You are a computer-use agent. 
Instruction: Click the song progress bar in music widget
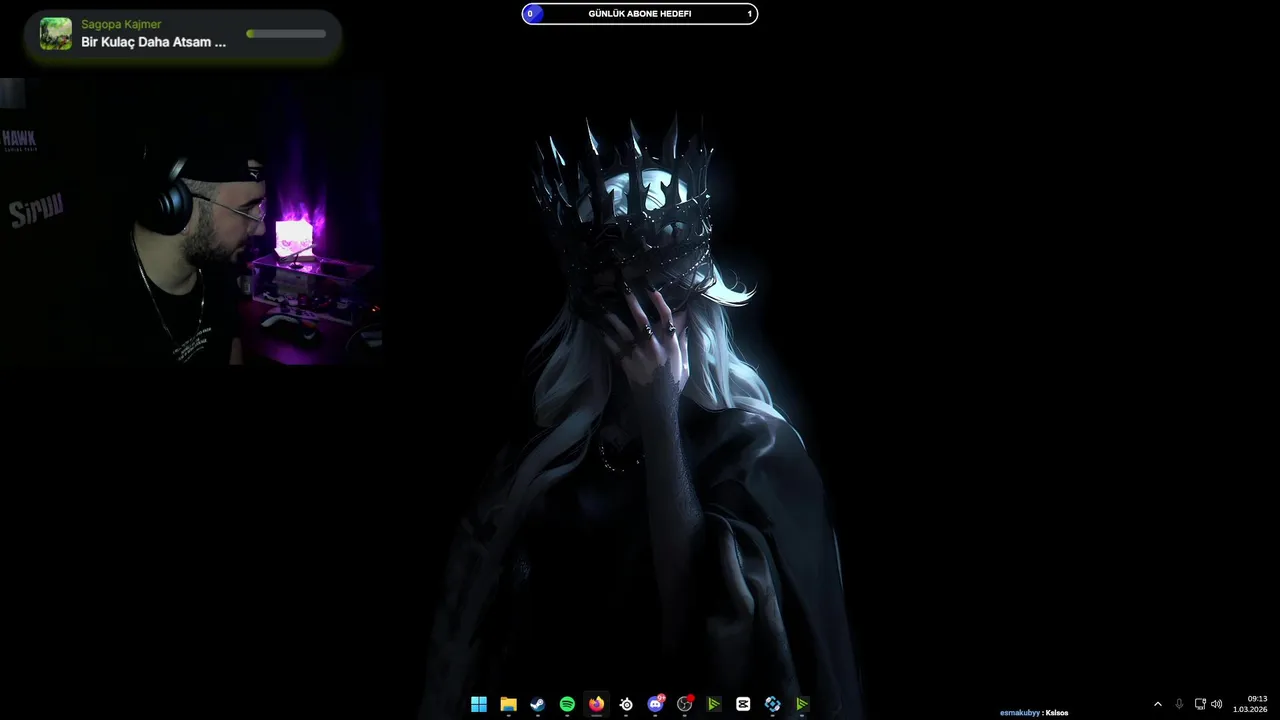[286, 34]
